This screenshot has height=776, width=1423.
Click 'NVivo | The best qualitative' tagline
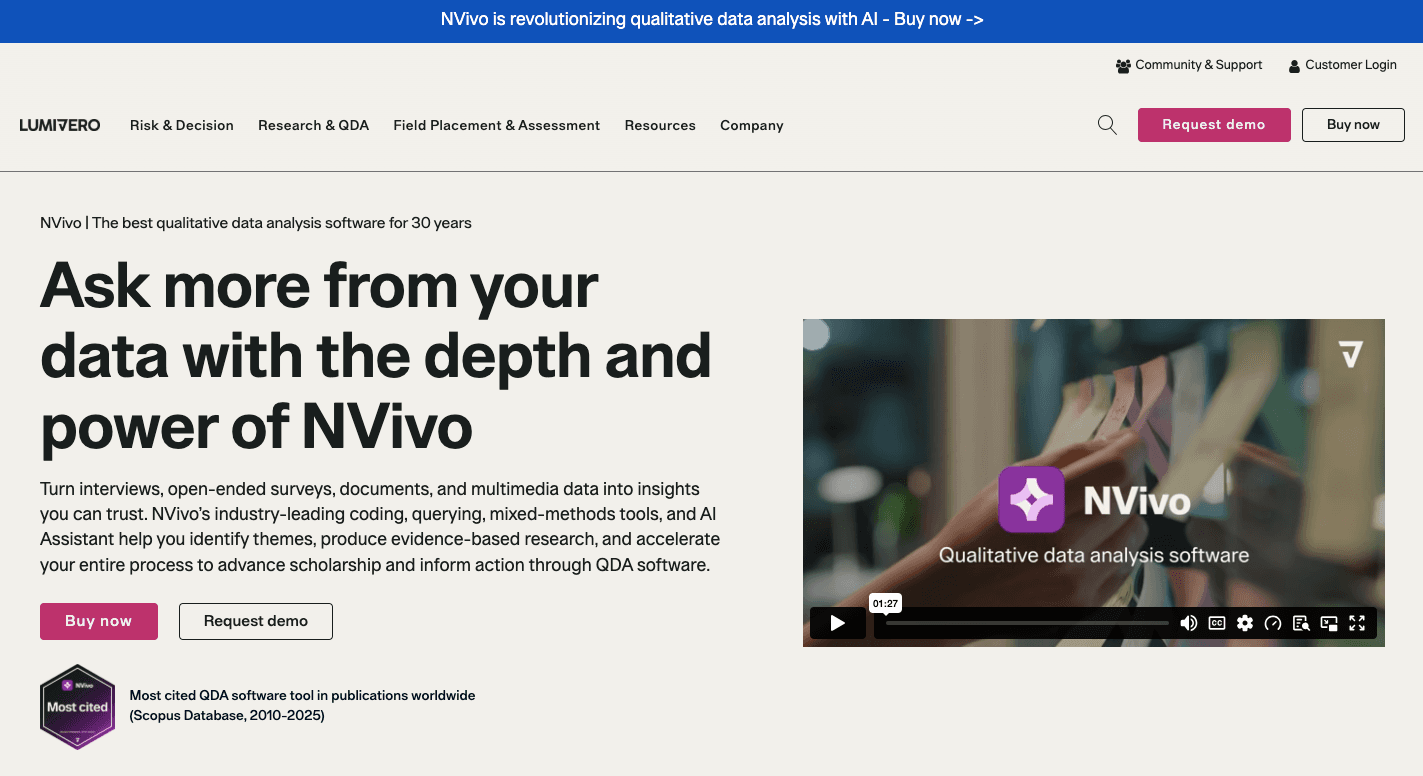[256, 223]
